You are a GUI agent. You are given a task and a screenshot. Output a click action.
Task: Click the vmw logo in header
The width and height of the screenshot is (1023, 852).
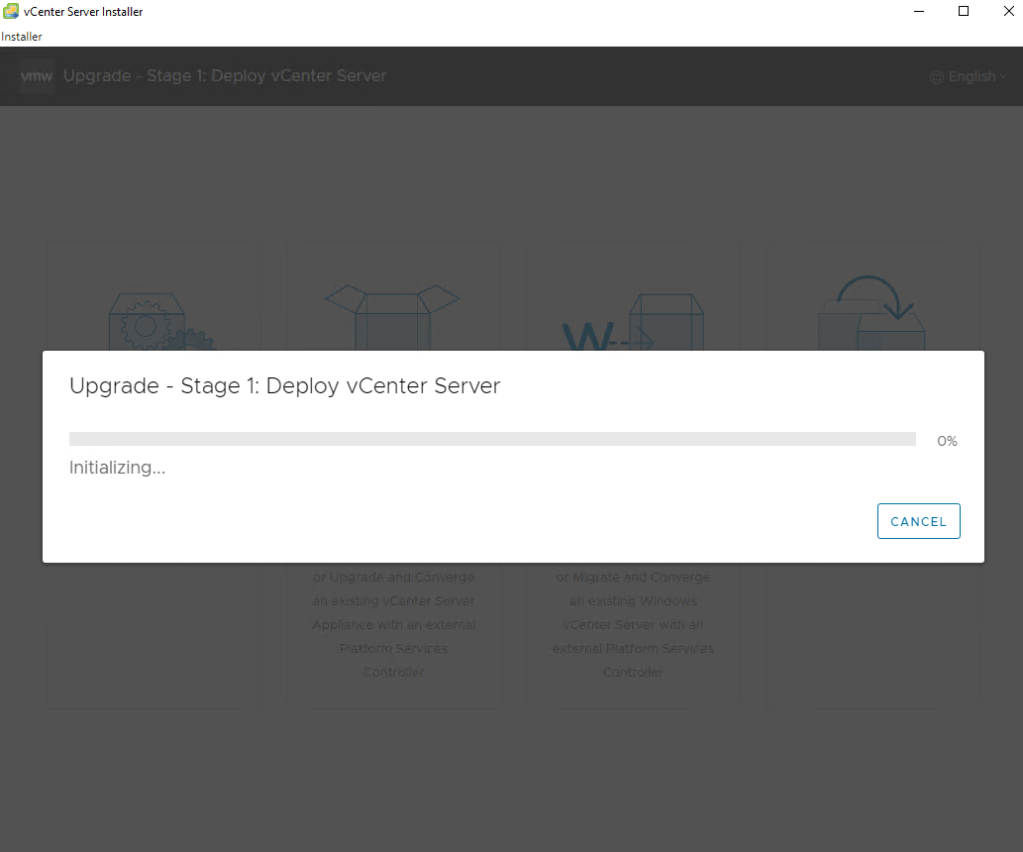tap(37, 77)
